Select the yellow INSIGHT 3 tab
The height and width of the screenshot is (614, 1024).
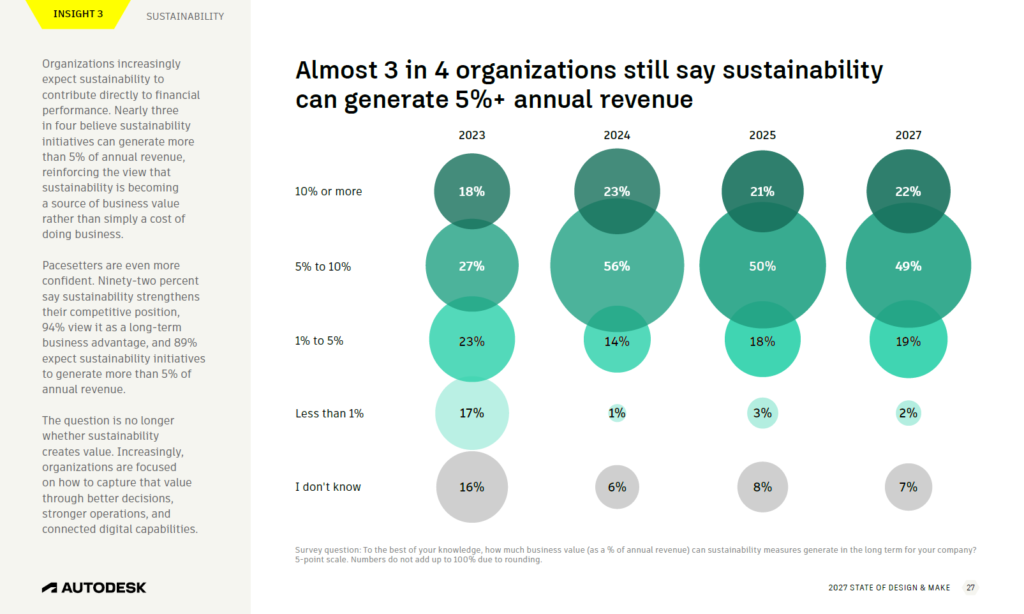[x=78, y=14]
